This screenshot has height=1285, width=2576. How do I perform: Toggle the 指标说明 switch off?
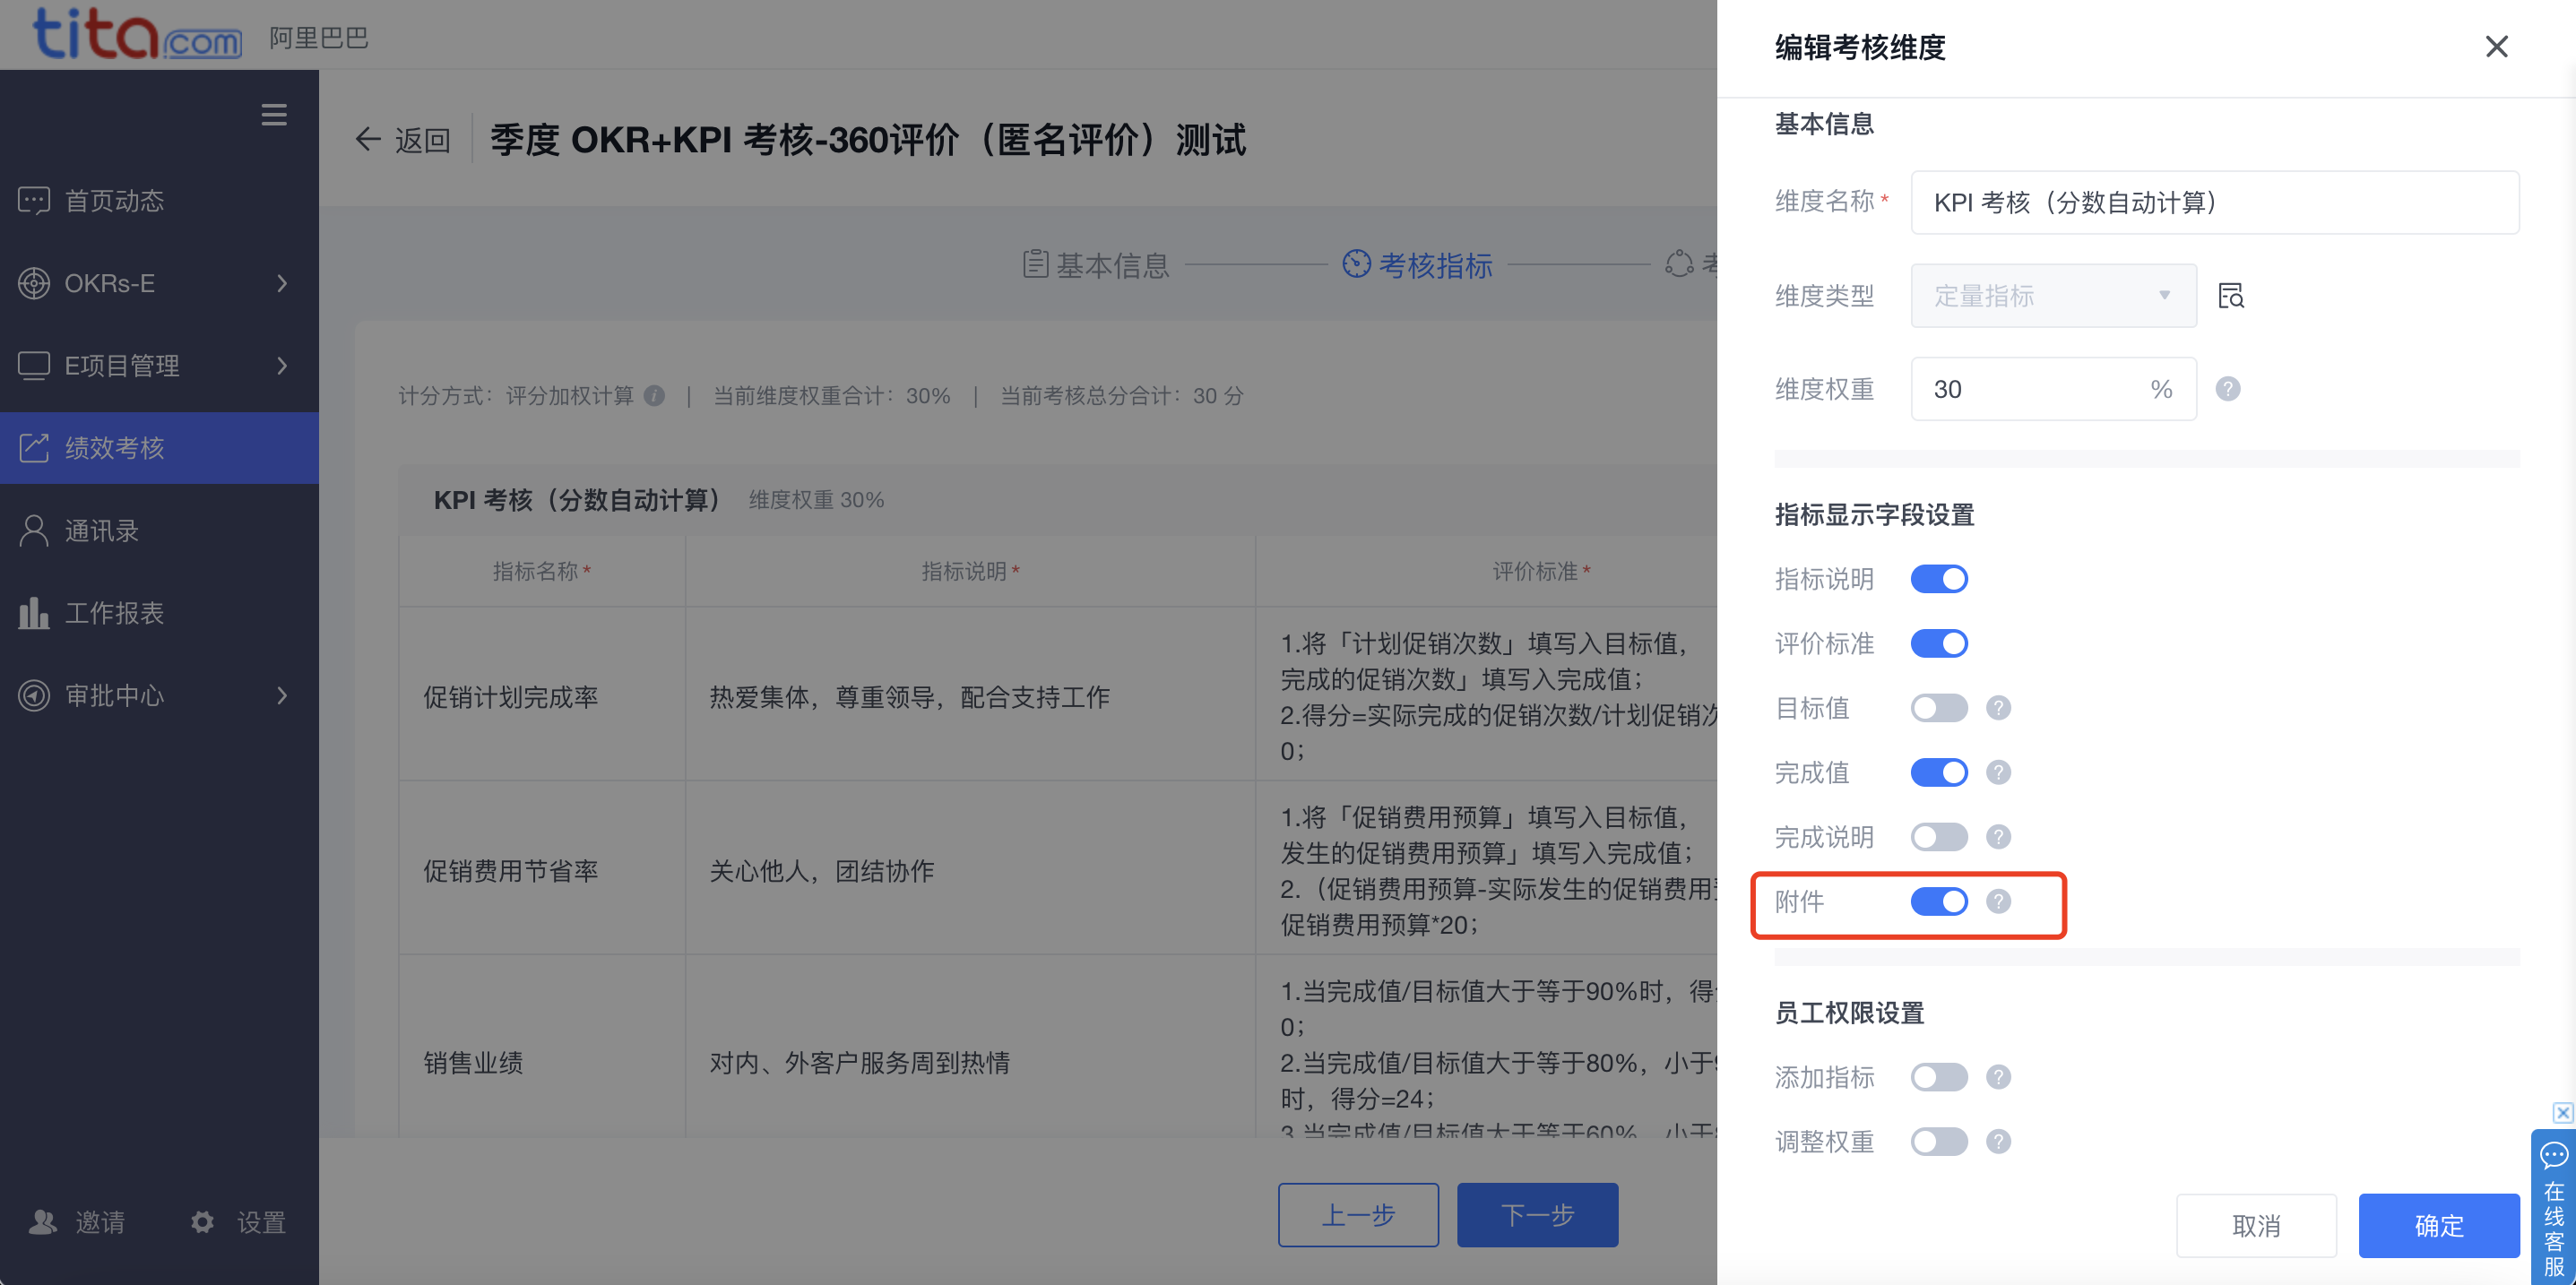coord(1939,579)
